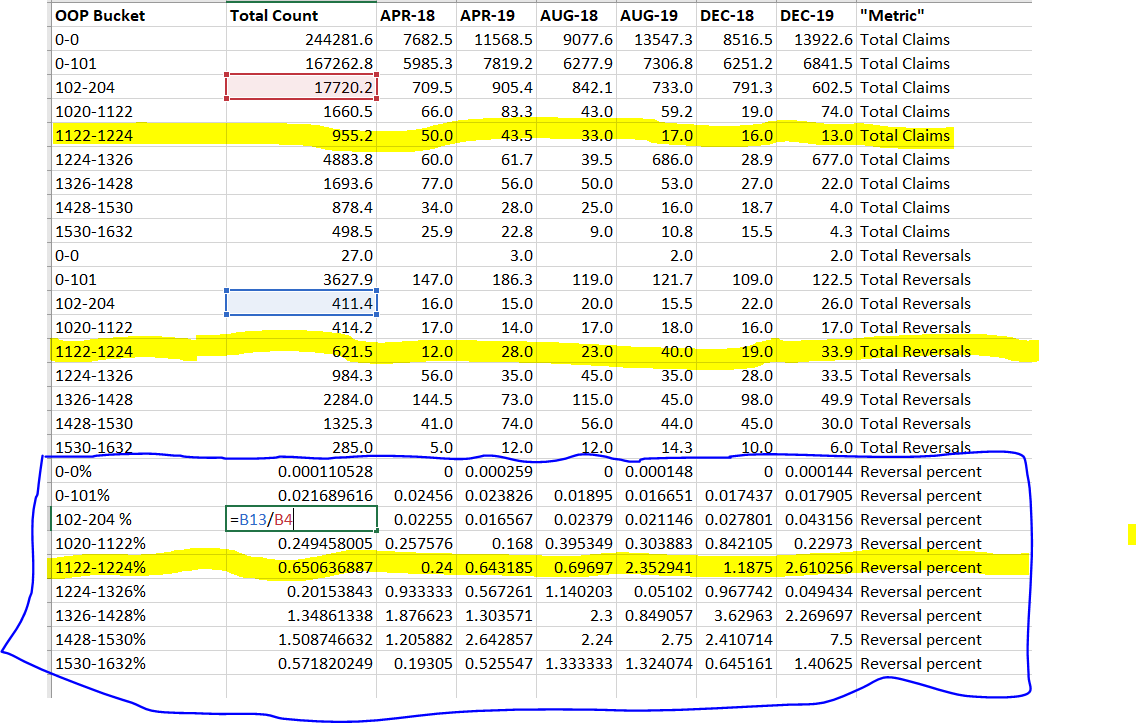The width and height of the screenshot is (1136, 723).
Task: Click the AUG-19 column header
Action: [656, 15]
